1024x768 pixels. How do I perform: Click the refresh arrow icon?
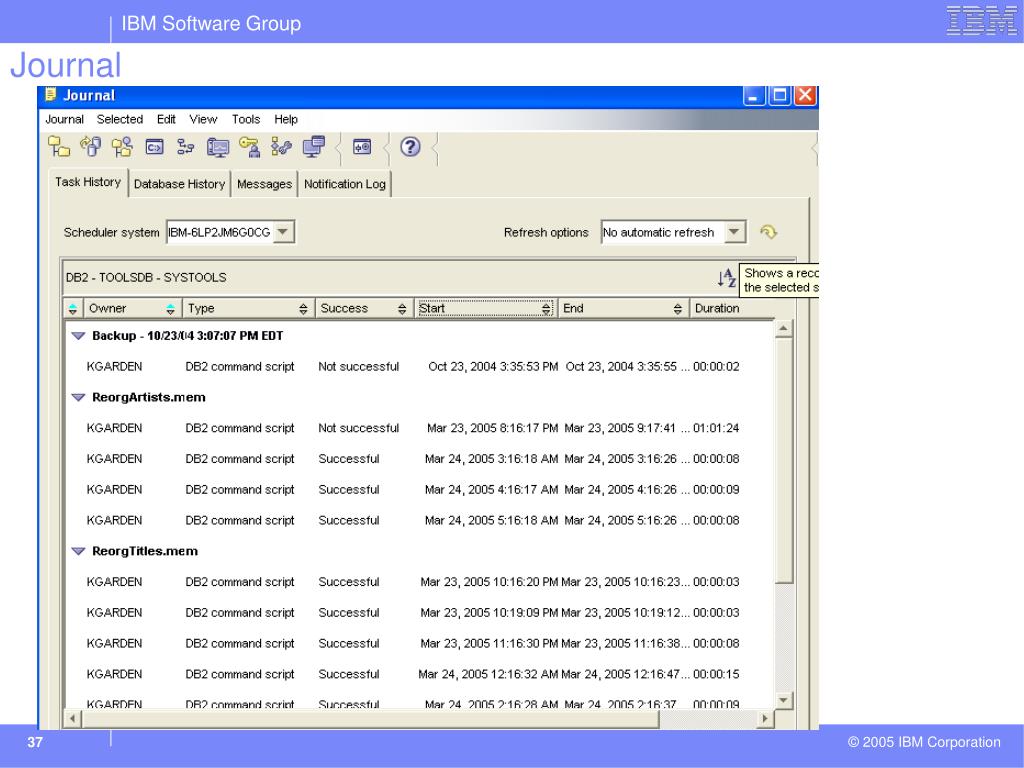click(768, 232)
